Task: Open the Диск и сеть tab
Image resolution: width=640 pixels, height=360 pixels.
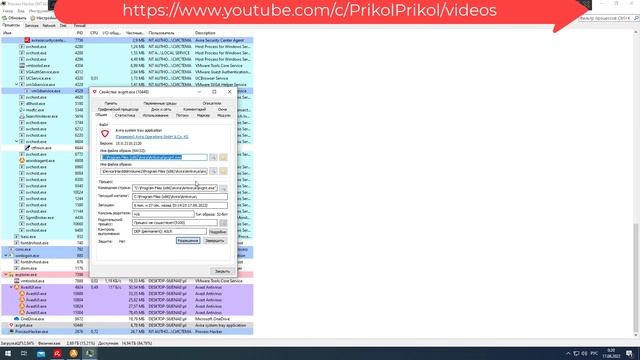Action: 161,109
